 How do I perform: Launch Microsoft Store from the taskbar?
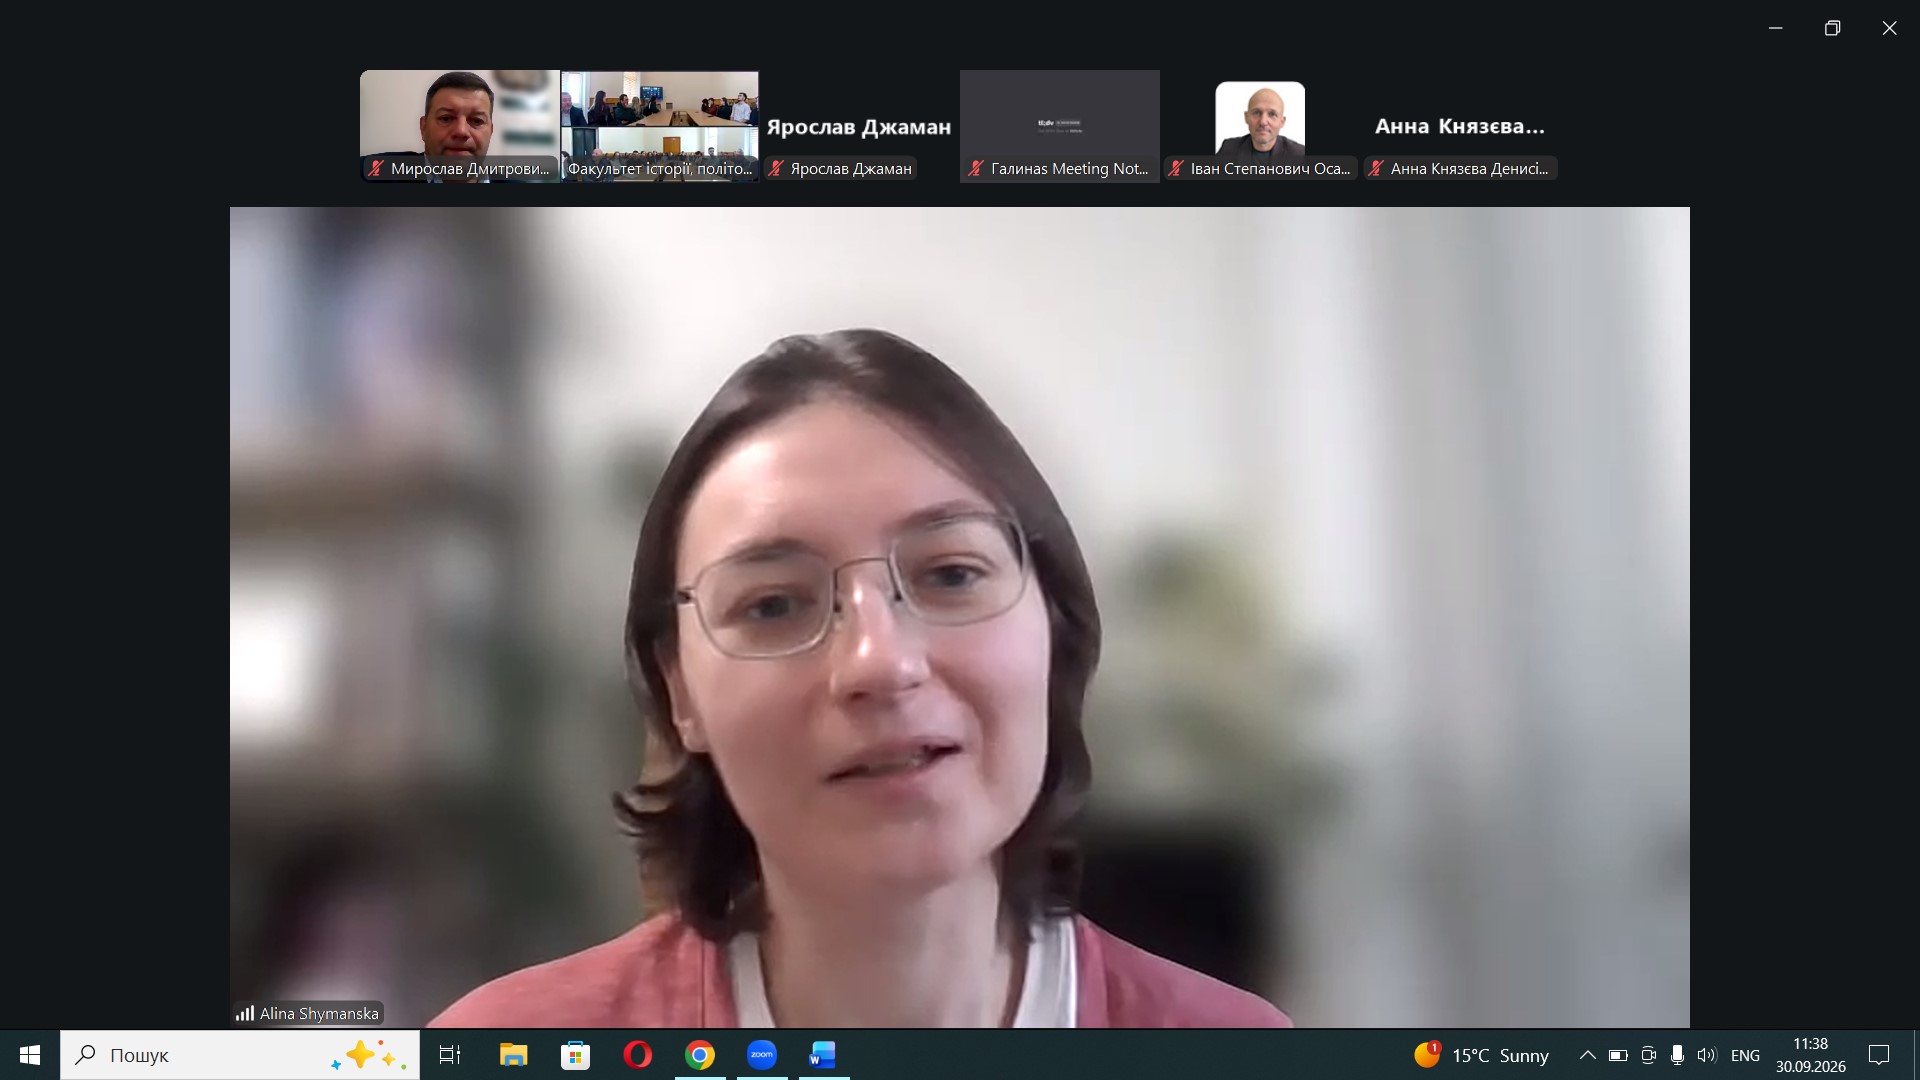(x=575, y=1055)
